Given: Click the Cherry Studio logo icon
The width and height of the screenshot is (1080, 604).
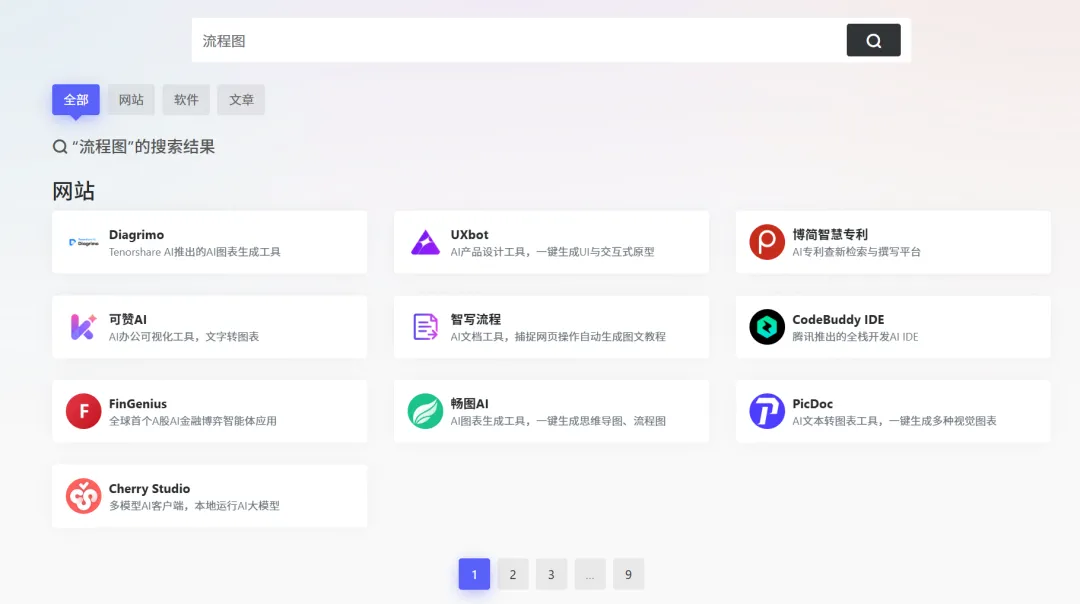Looking at the screenshot, I should [x=83, y=496].
